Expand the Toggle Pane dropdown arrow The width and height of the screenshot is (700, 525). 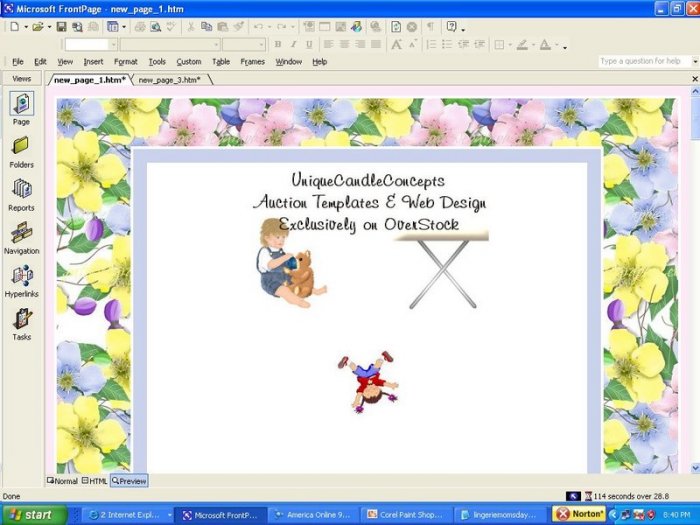[124, 28]
